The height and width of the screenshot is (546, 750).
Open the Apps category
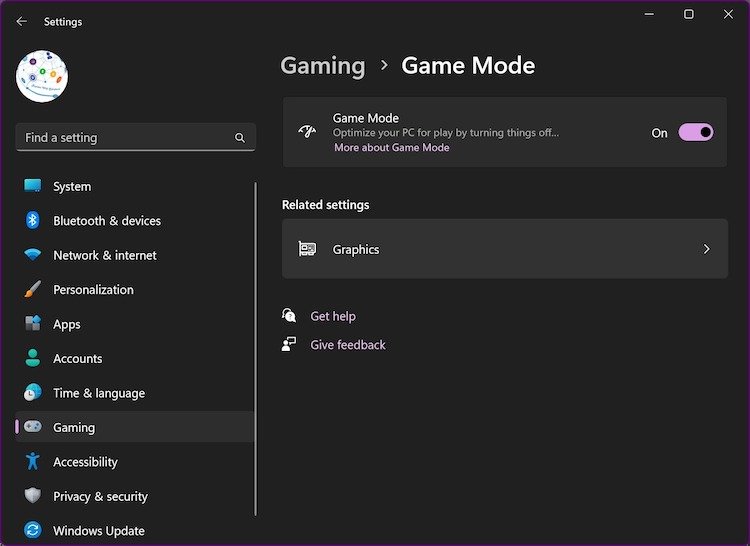pos(67,324)
